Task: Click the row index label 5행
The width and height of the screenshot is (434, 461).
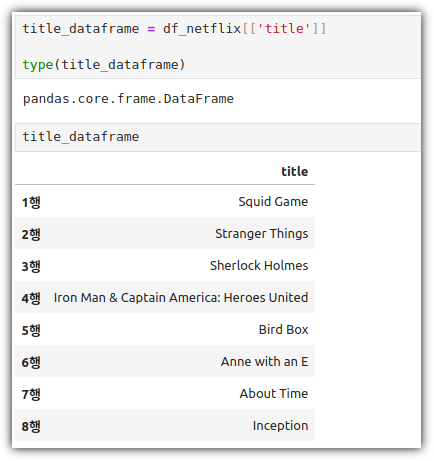Action: (x=31, y=330)
